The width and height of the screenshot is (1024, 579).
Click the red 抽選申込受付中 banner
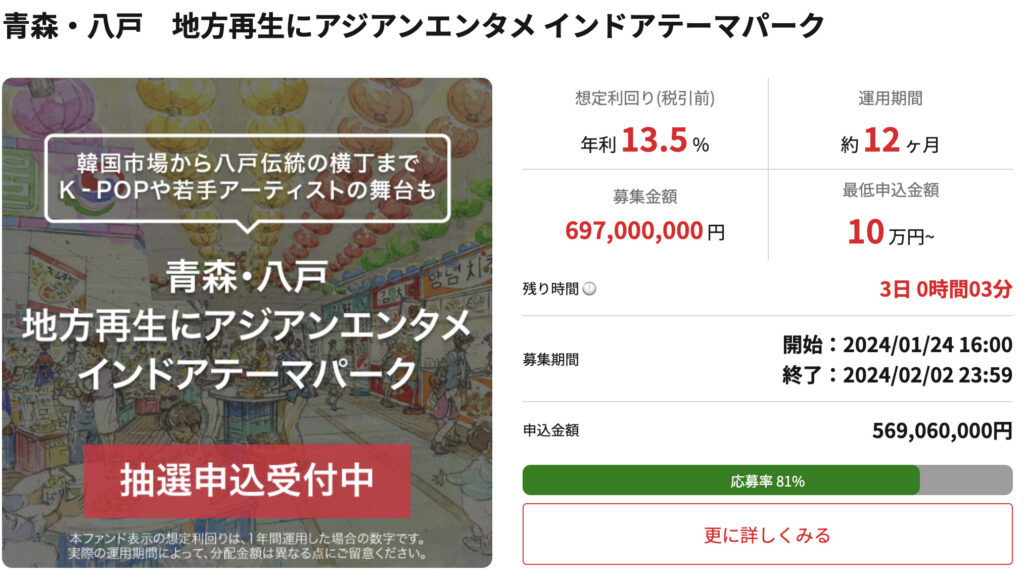tap(247, 481)
